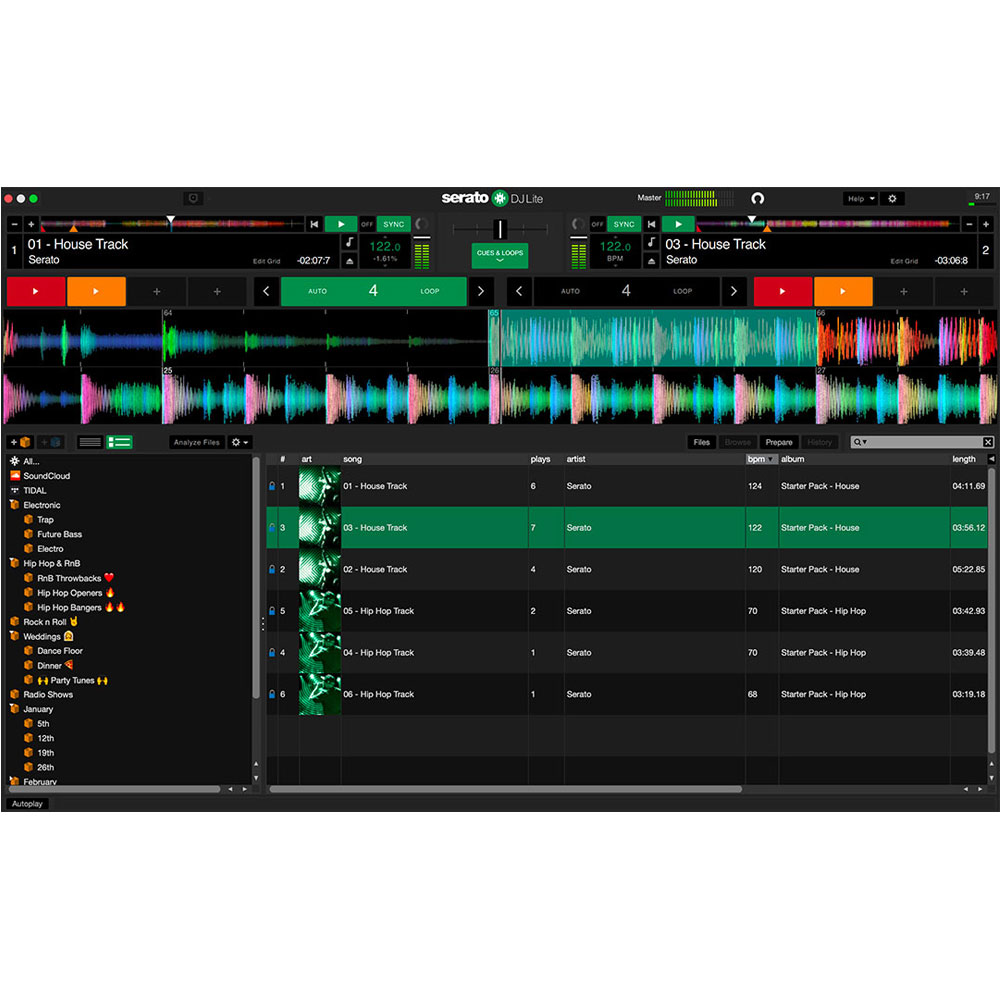Halve loop size on deck 1

(266, 291)
